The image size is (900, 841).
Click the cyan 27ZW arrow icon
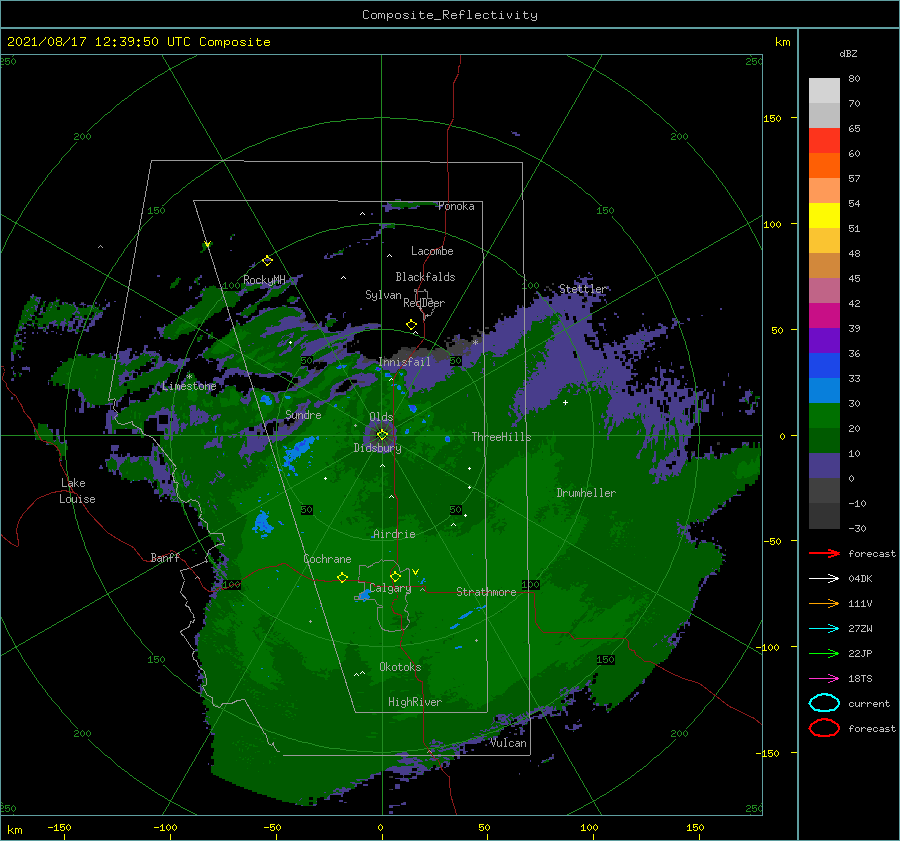(x=824, y=629)
